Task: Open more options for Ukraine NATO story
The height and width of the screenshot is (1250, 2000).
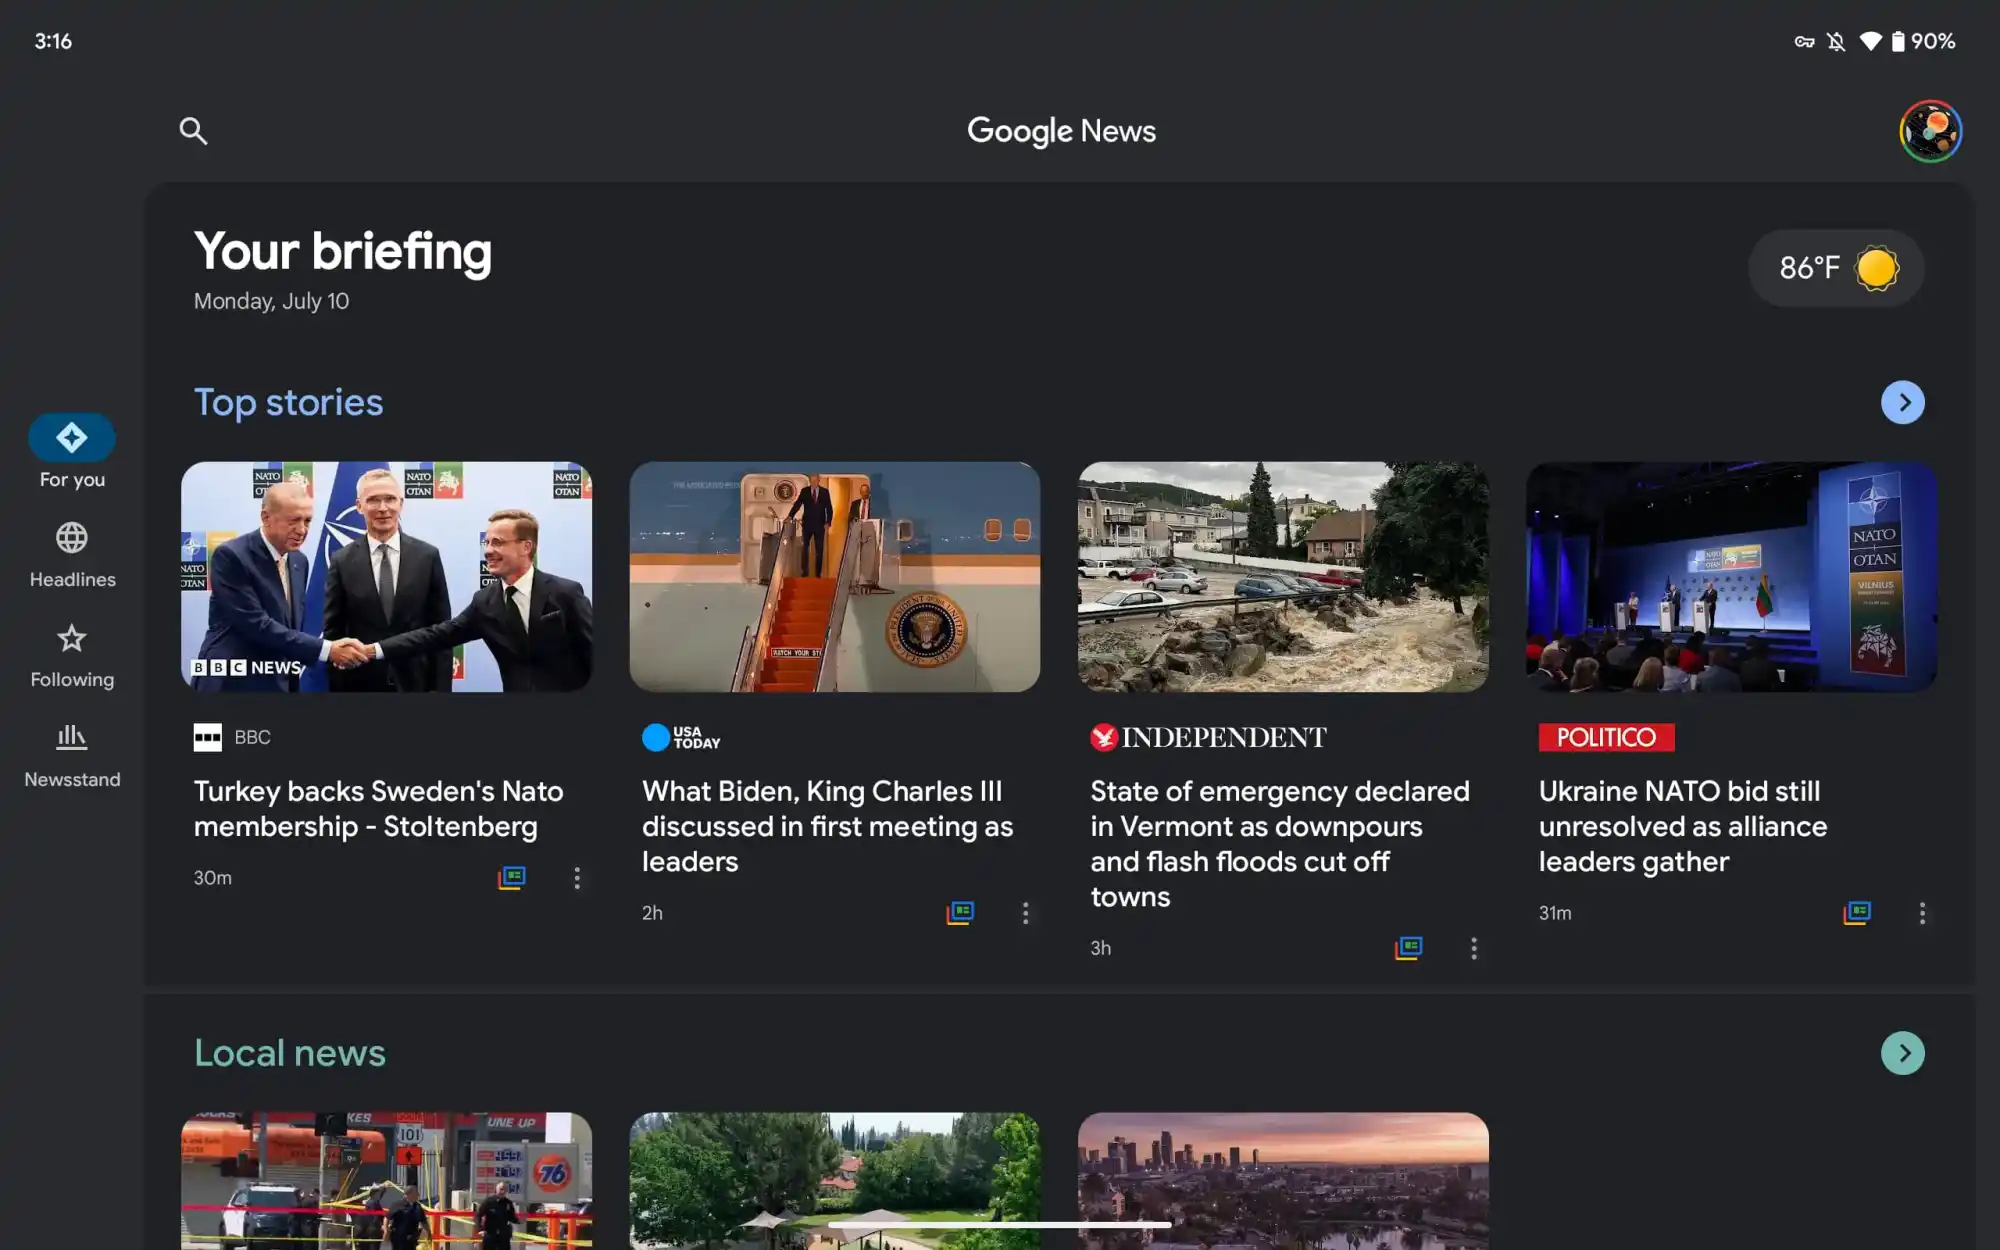Action: tap(1921, 912)
